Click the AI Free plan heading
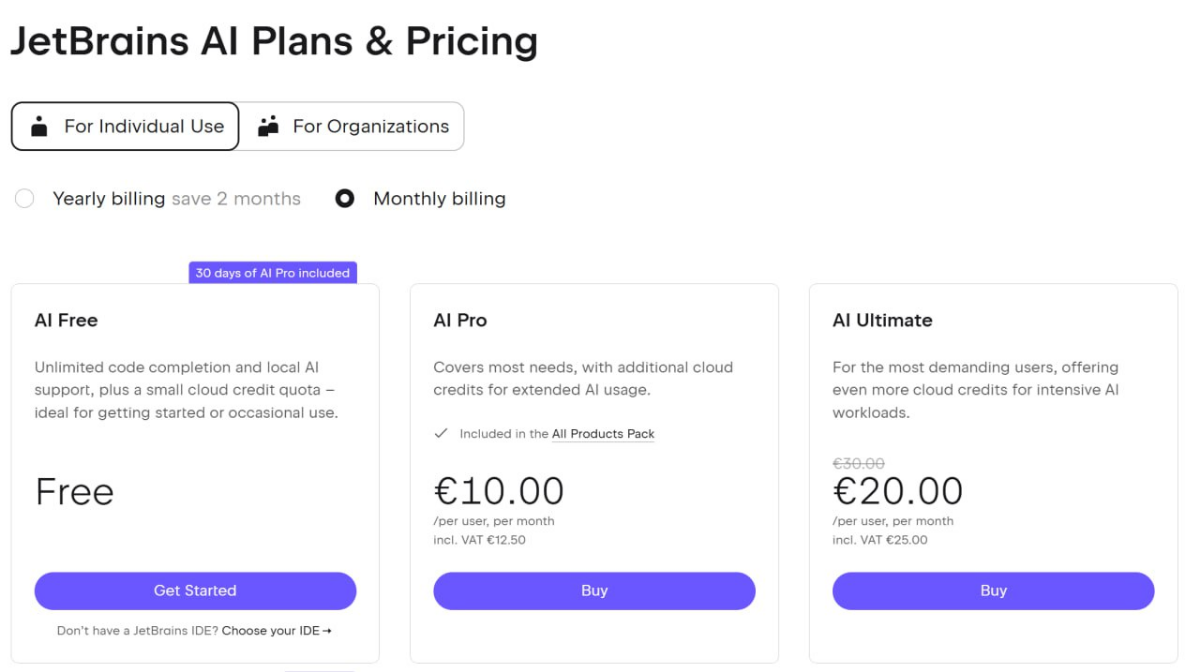The height and width of the screenshot is (672, 1200). coord(66,320)
